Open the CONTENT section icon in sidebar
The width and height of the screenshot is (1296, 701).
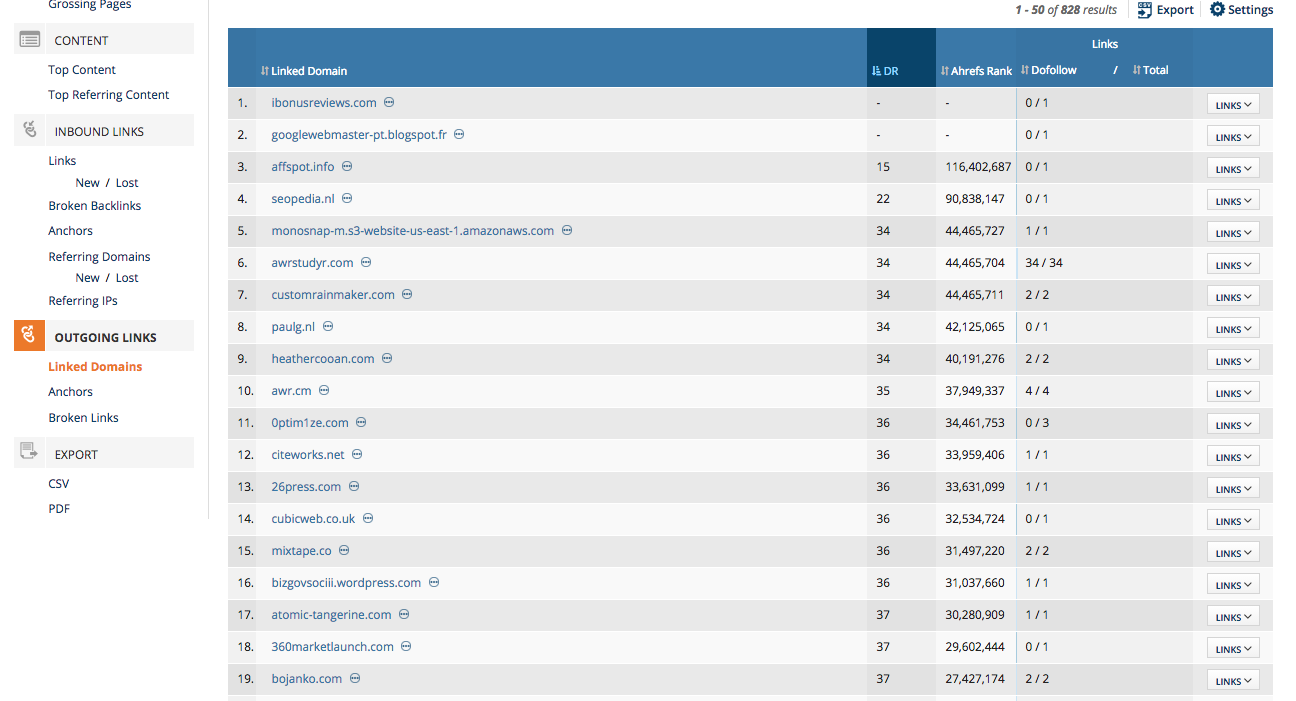coord(29,38)
